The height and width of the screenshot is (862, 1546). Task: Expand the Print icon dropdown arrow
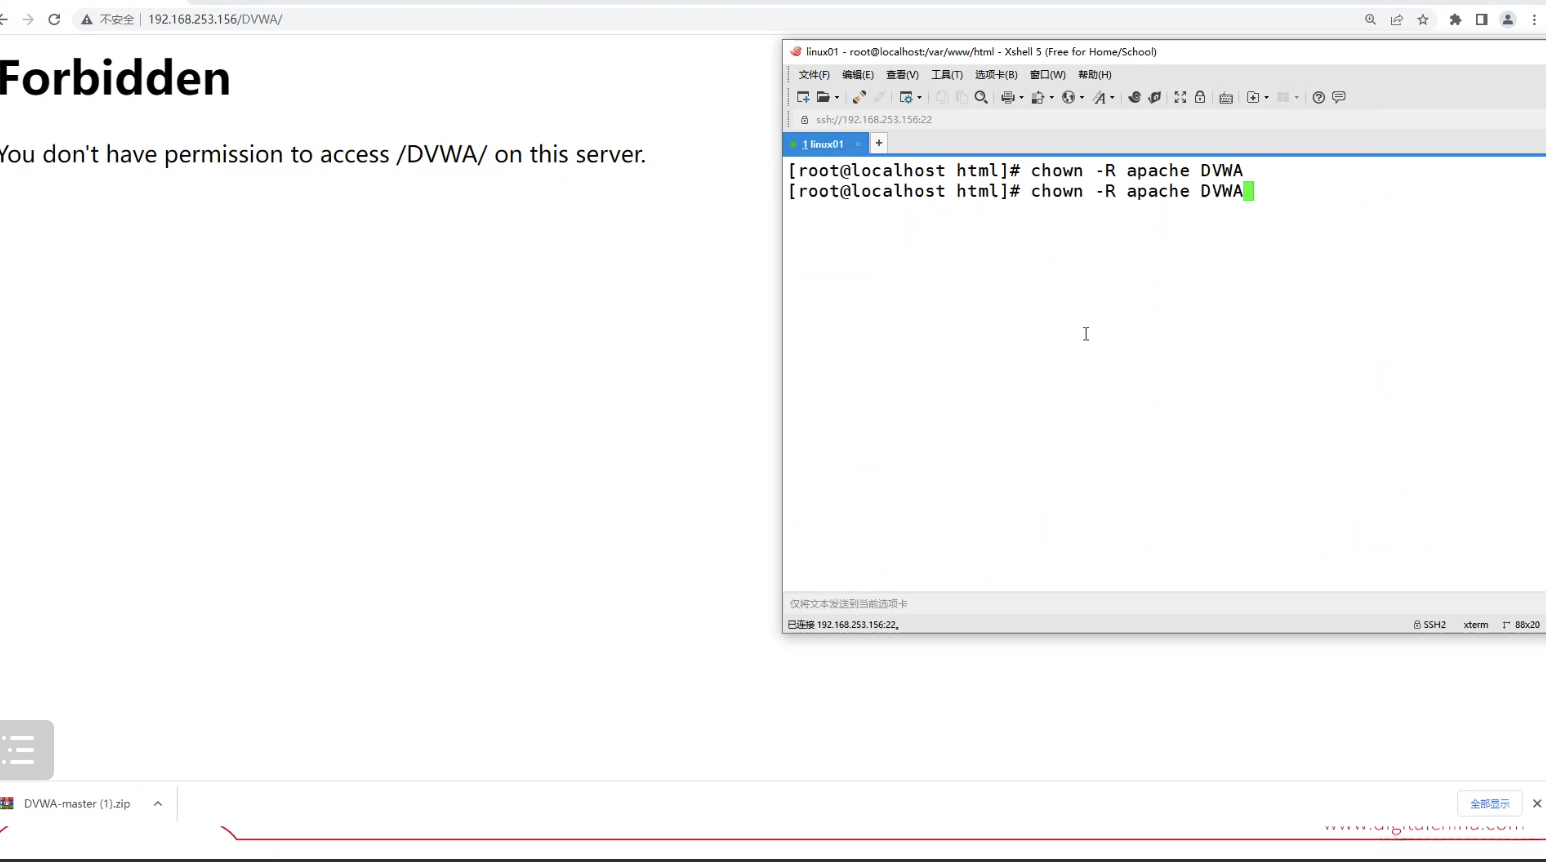pyautogui.click(x=1021, y=97)
